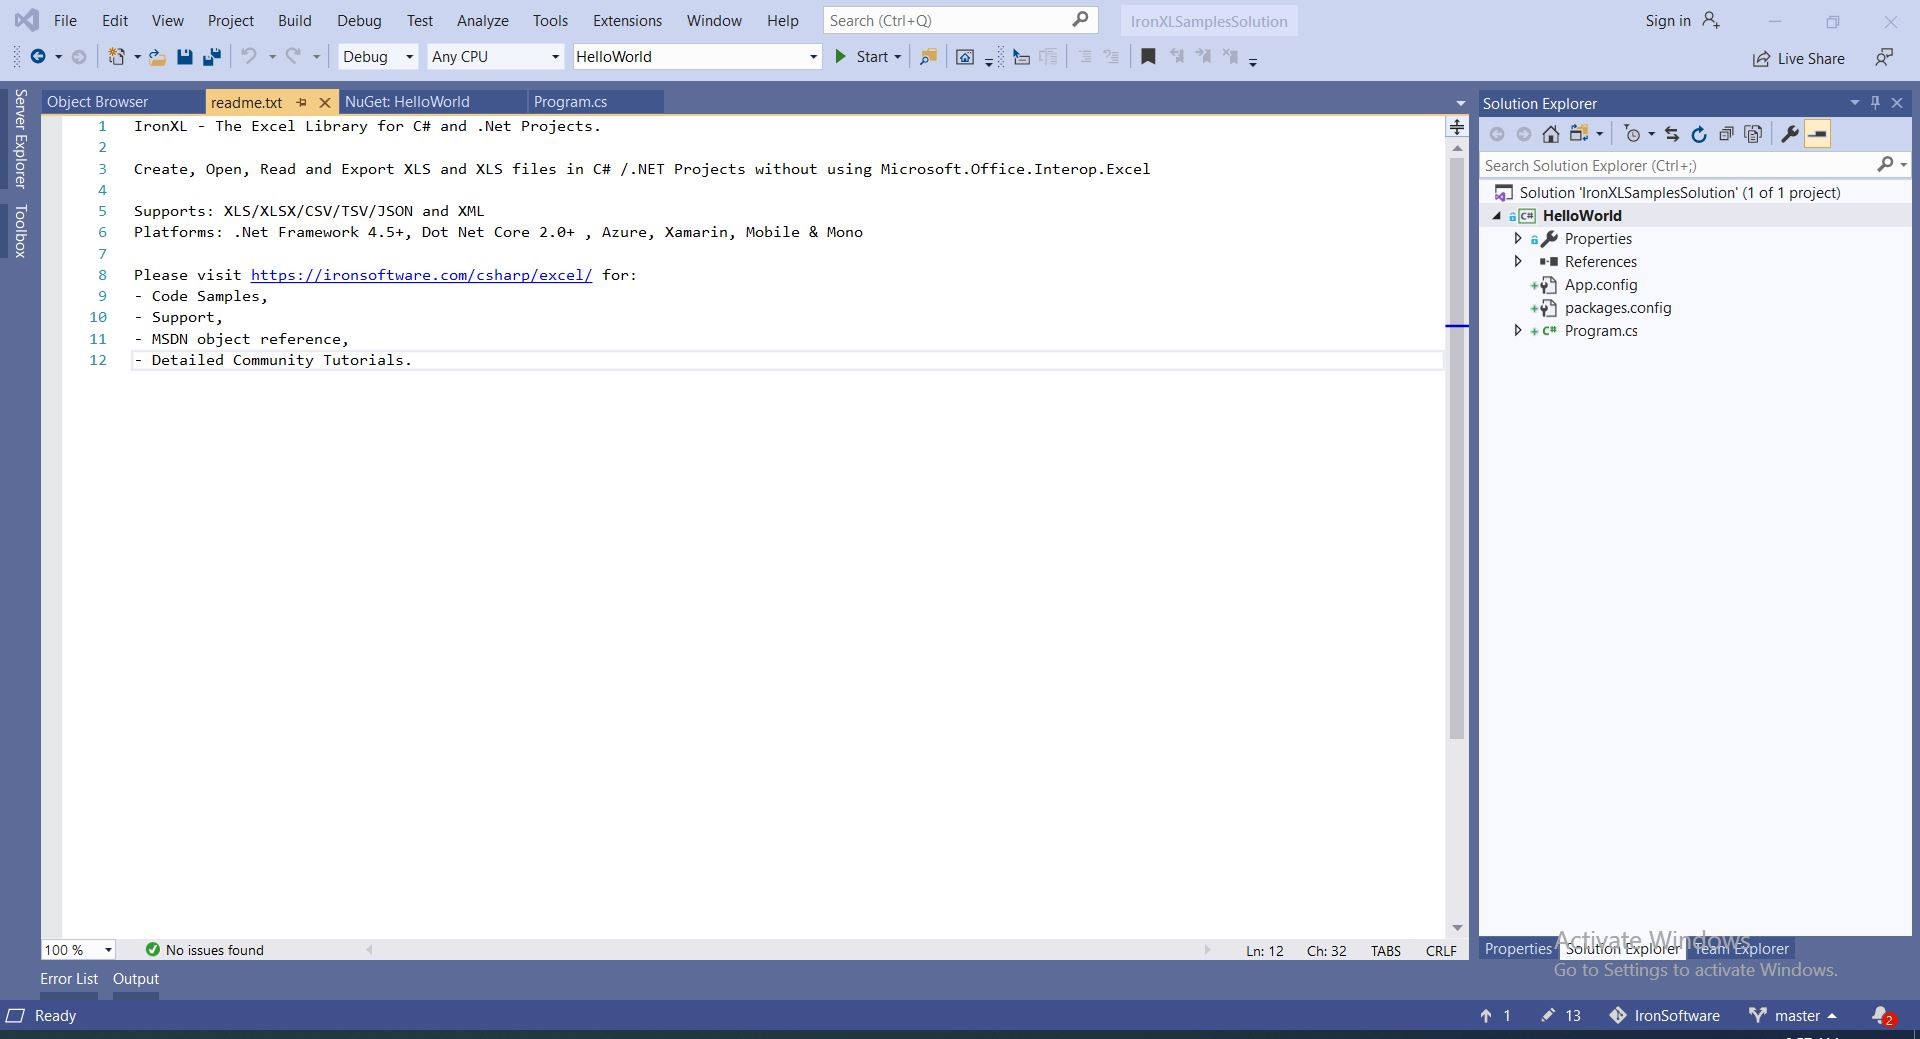Click the Navigate Backward toolbar arrow
Image resolution: width=1920 pixels, height=1039 pixels.
38,57
